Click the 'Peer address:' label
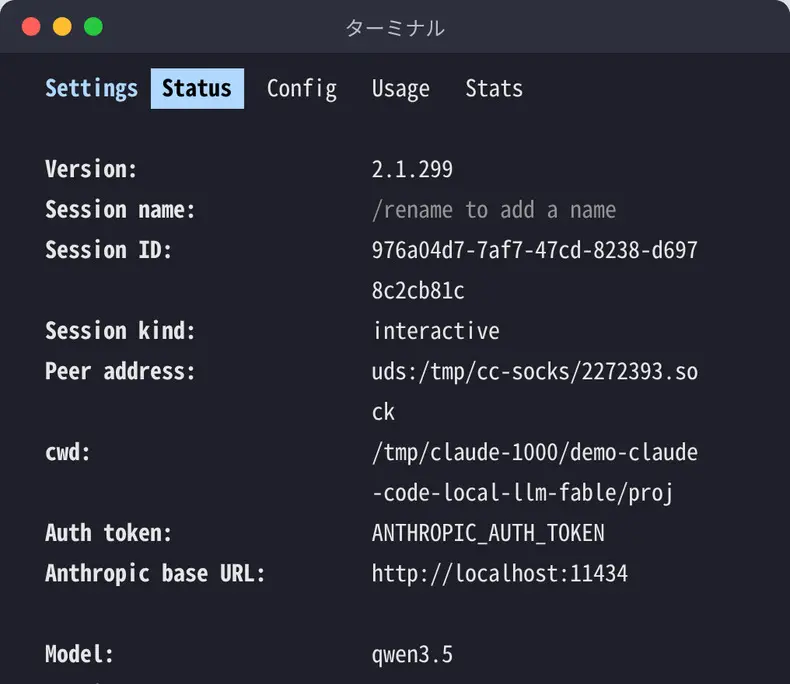The image size is (790, 684). coord(120,372)
